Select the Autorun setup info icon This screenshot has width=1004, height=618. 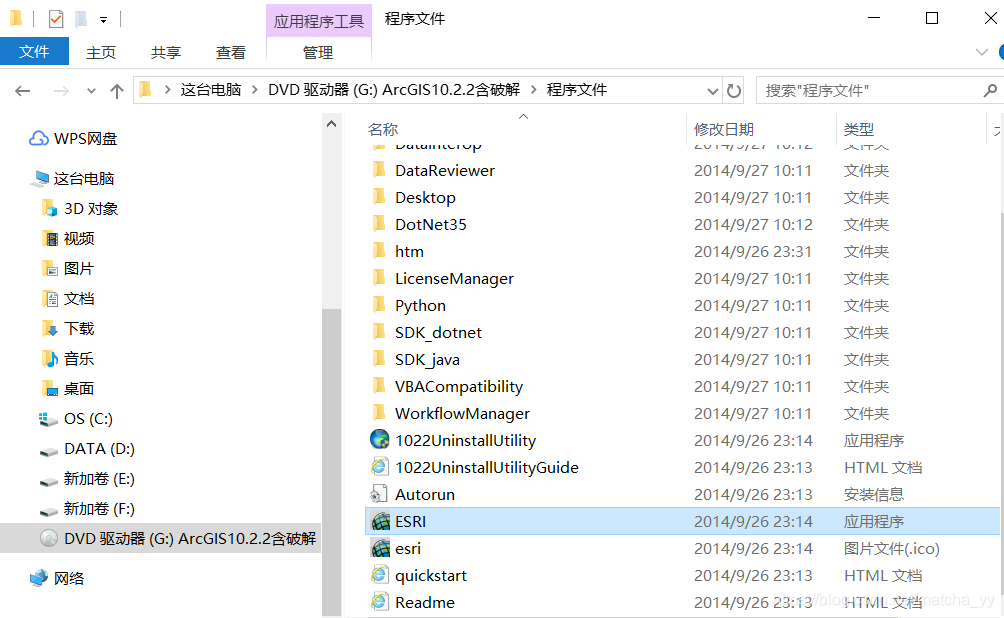[x=379, y=494]
